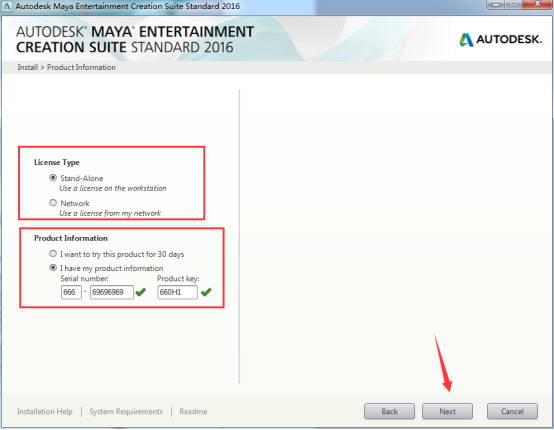Click the Install breadcrumb text
Screen dimensions: 554x430
28,67
